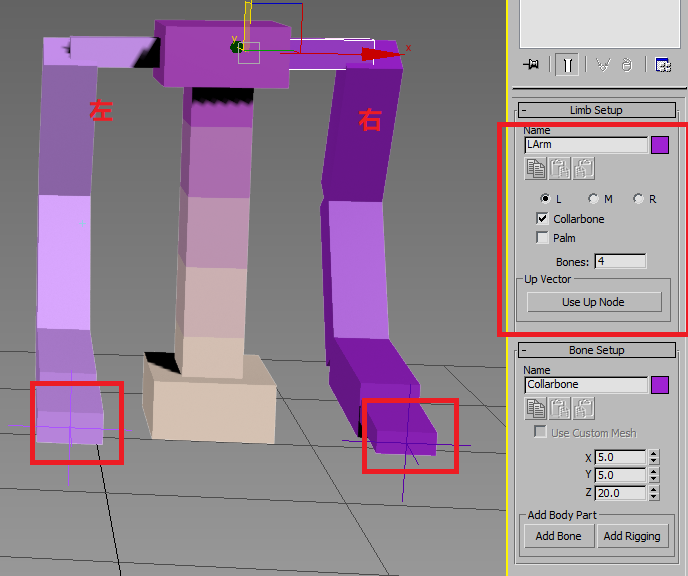
Task: Click Remove Modifier from stack icon
Action: (627, 65)
